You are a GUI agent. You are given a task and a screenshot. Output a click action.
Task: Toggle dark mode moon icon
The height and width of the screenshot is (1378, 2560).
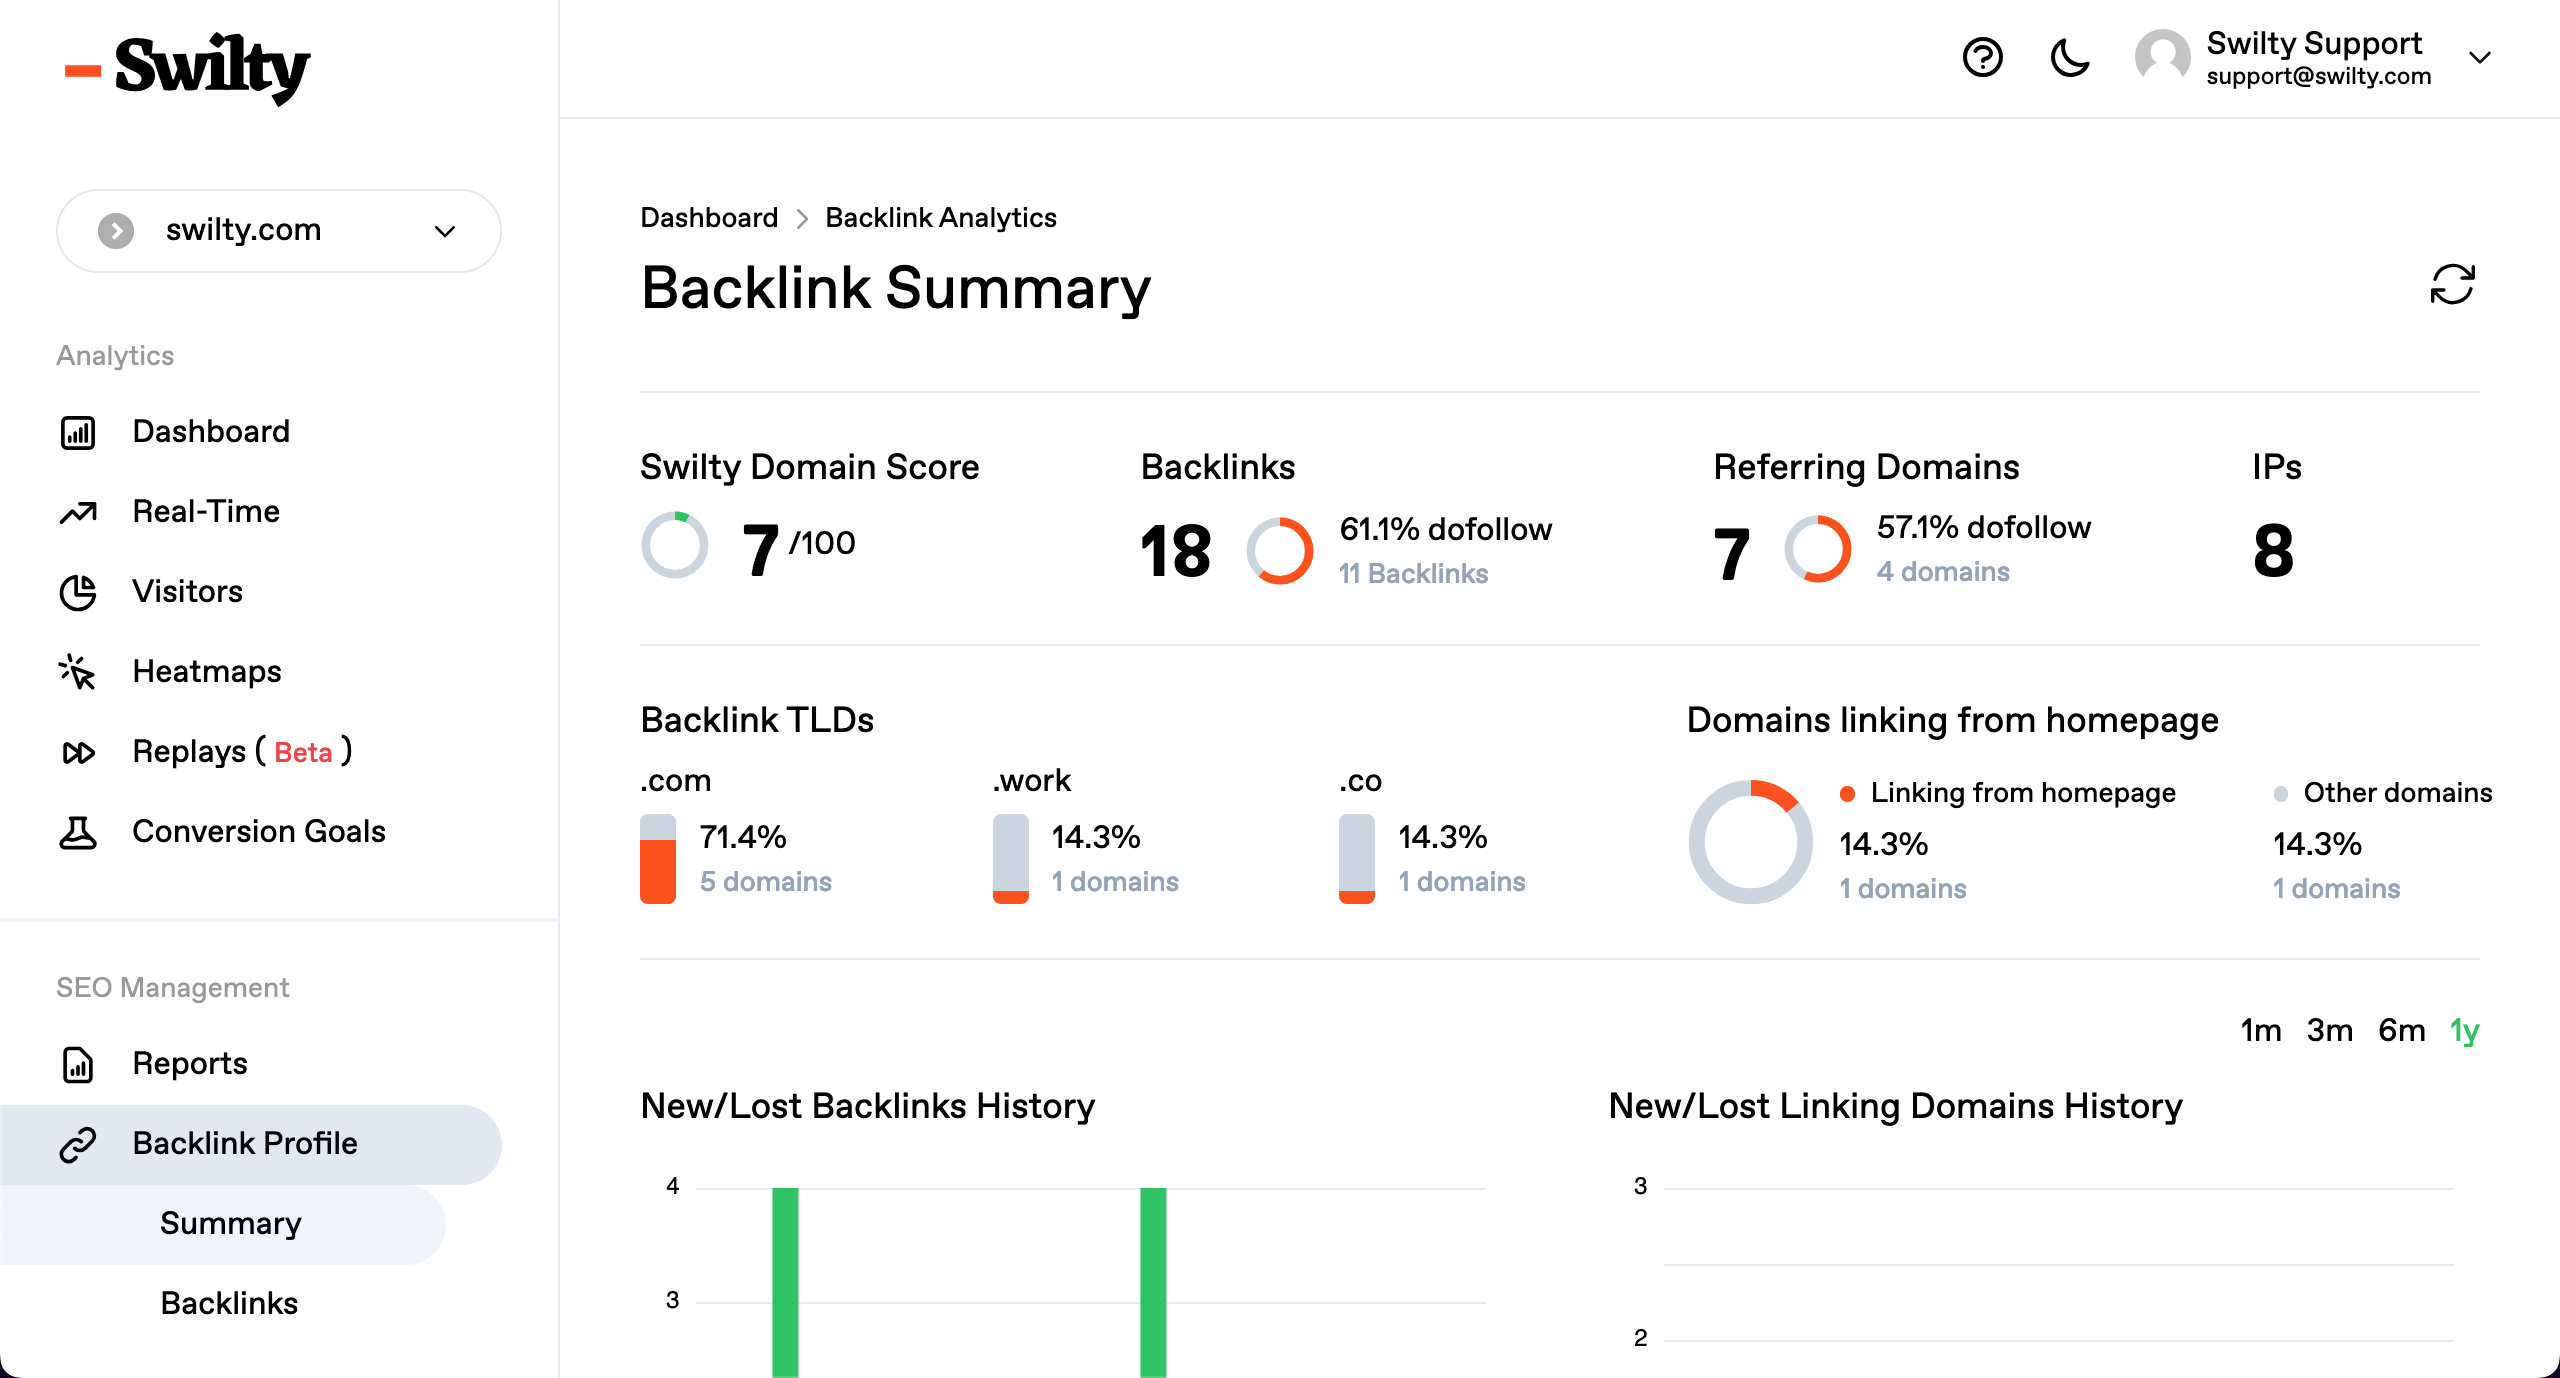2069,58
